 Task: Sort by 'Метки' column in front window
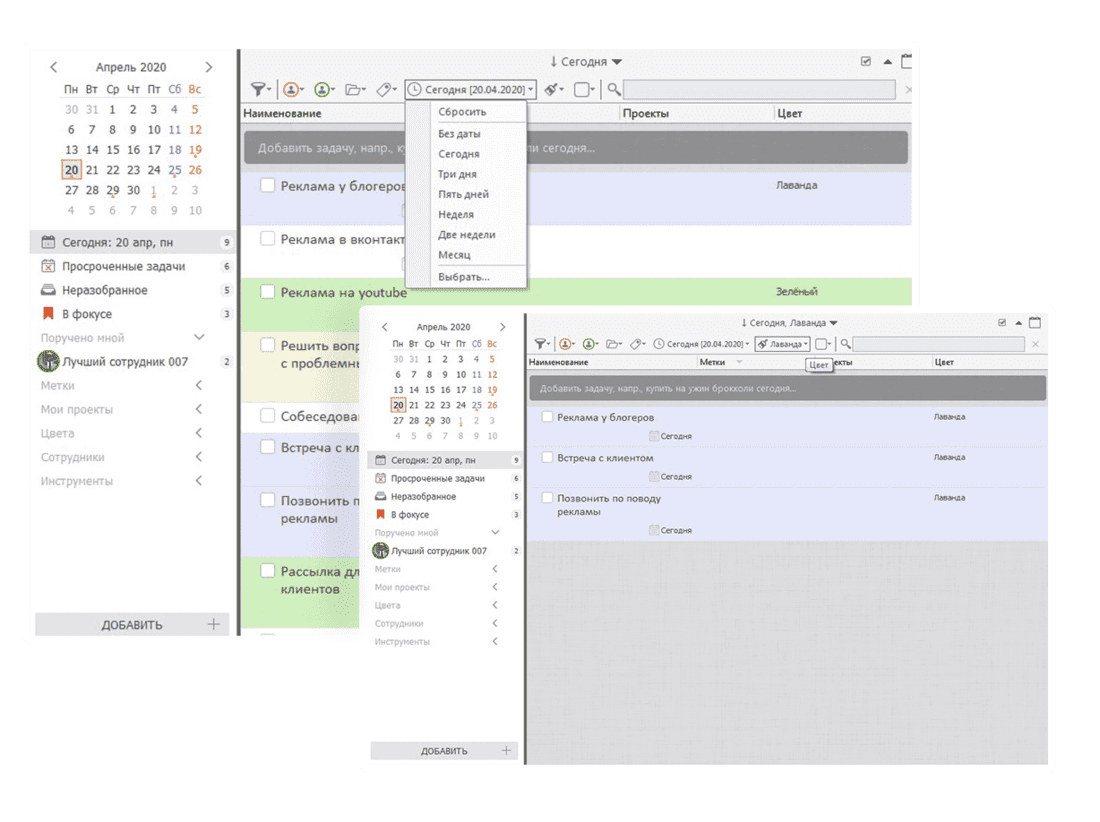712,362
